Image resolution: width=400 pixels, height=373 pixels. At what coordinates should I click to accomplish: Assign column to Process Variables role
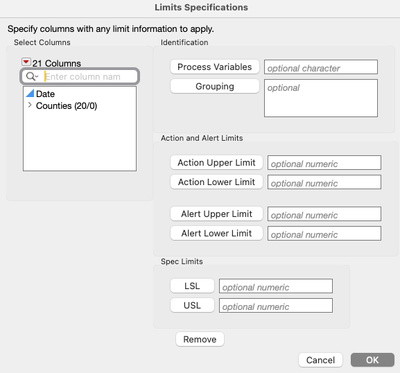pos(215,67)
